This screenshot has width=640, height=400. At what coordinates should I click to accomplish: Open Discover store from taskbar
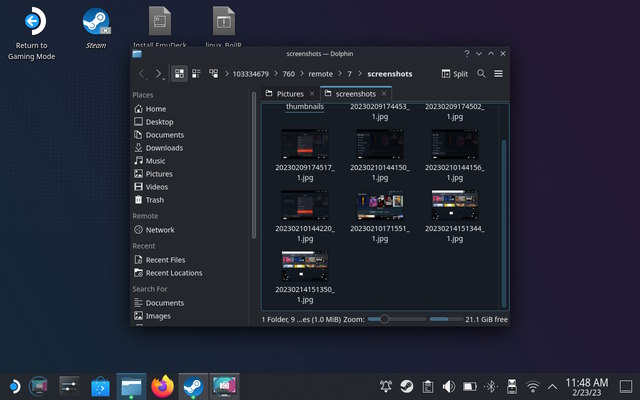[100, 387]
